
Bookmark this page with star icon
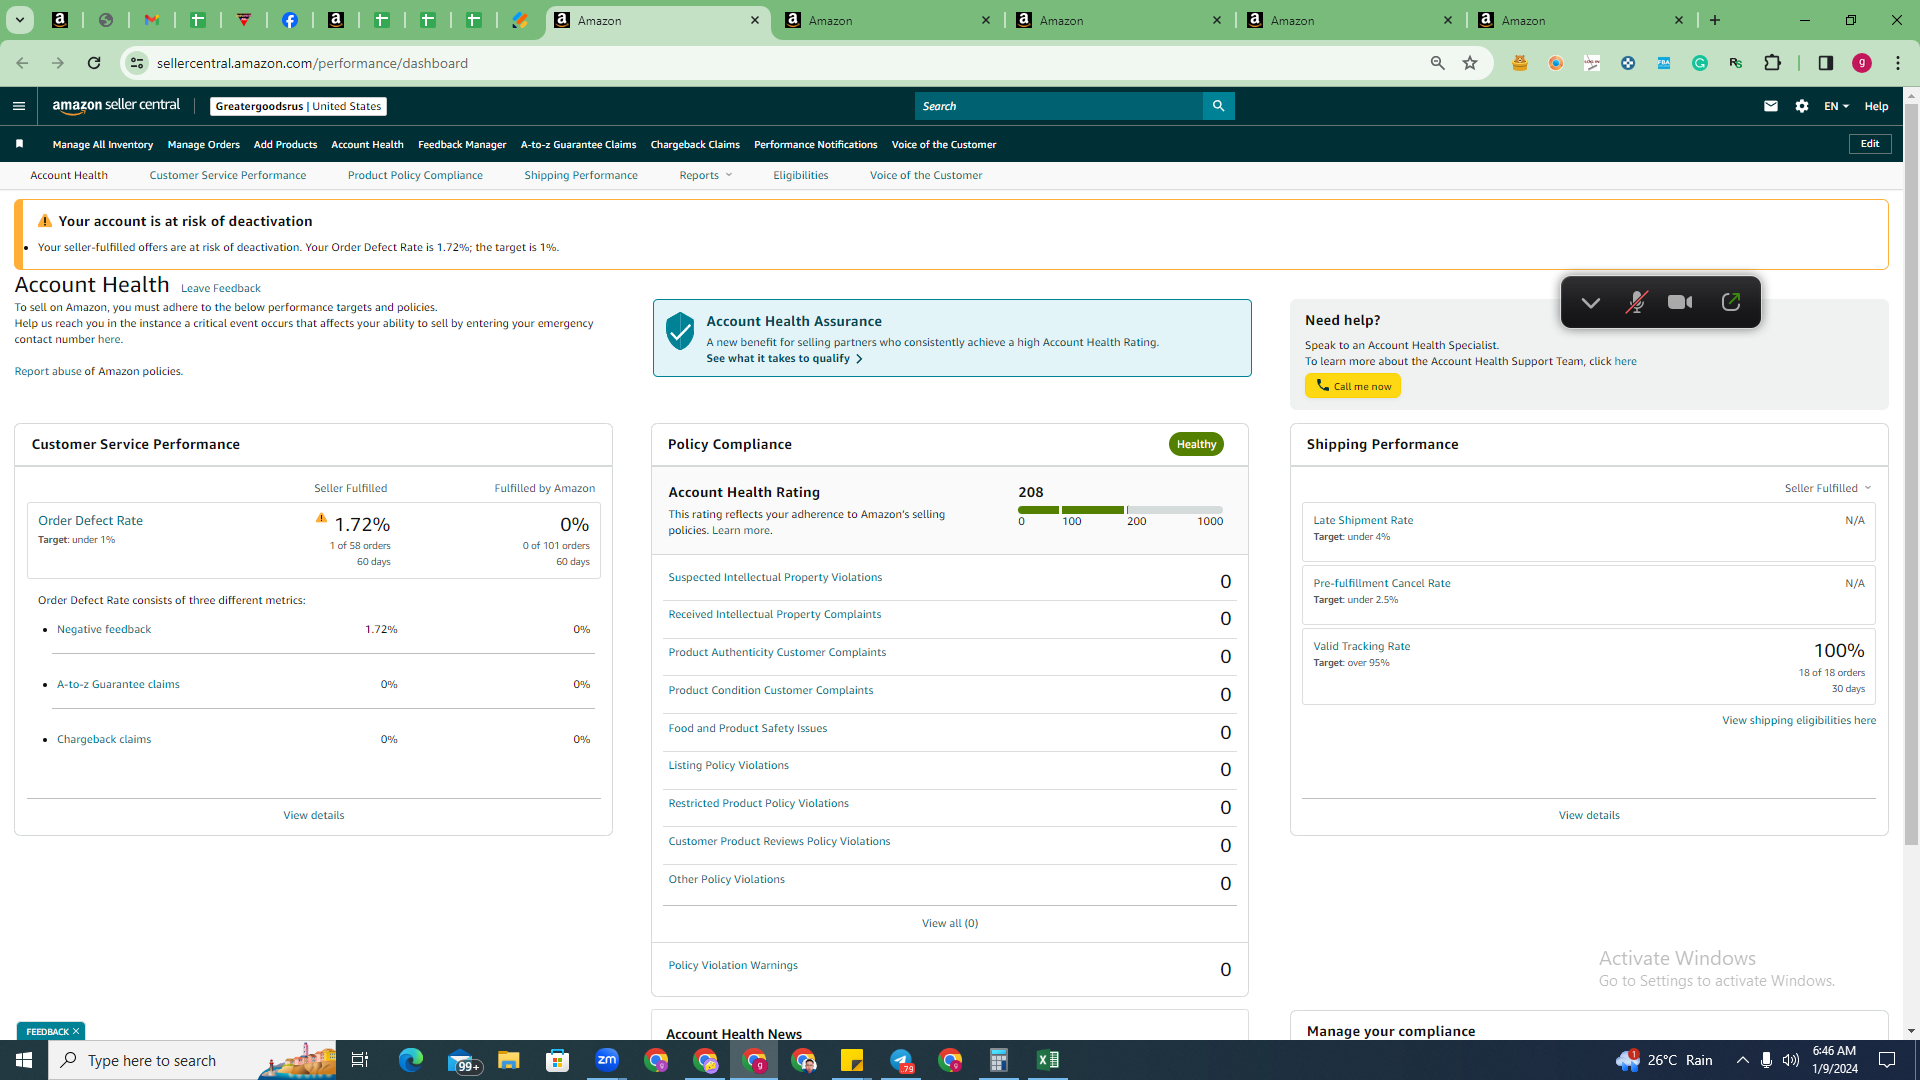click(x=1470, y=63)
